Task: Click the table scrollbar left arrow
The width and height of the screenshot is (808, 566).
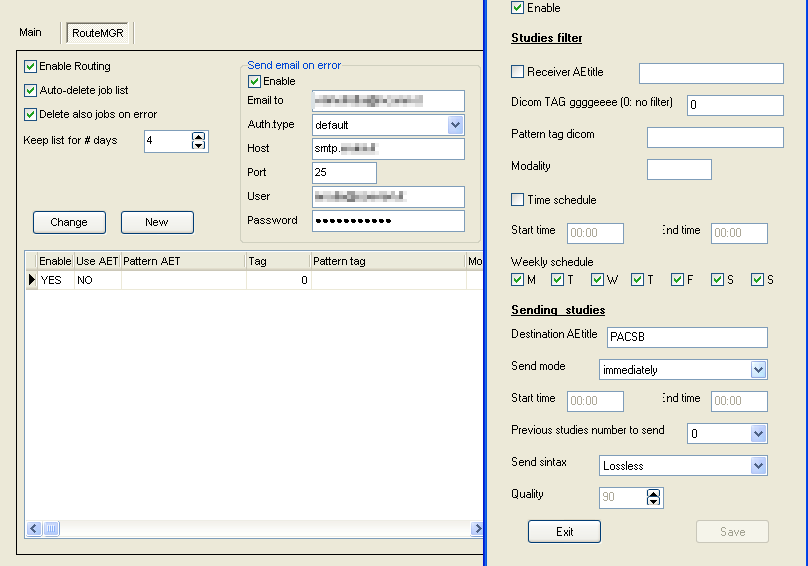Action: coord(34,528)
